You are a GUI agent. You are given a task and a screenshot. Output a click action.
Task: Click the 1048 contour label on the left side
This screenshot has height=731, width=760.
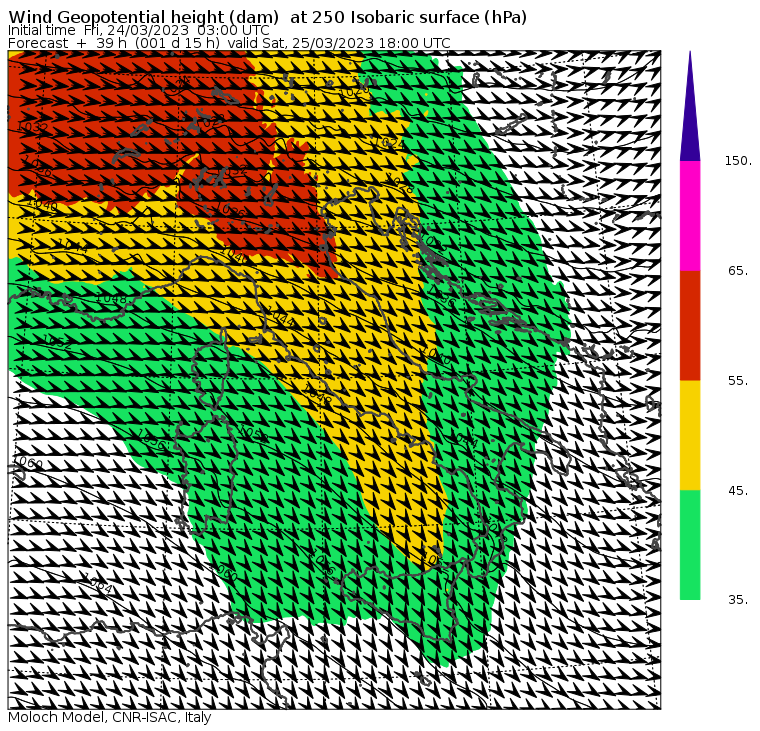click(x=111, y=299)
